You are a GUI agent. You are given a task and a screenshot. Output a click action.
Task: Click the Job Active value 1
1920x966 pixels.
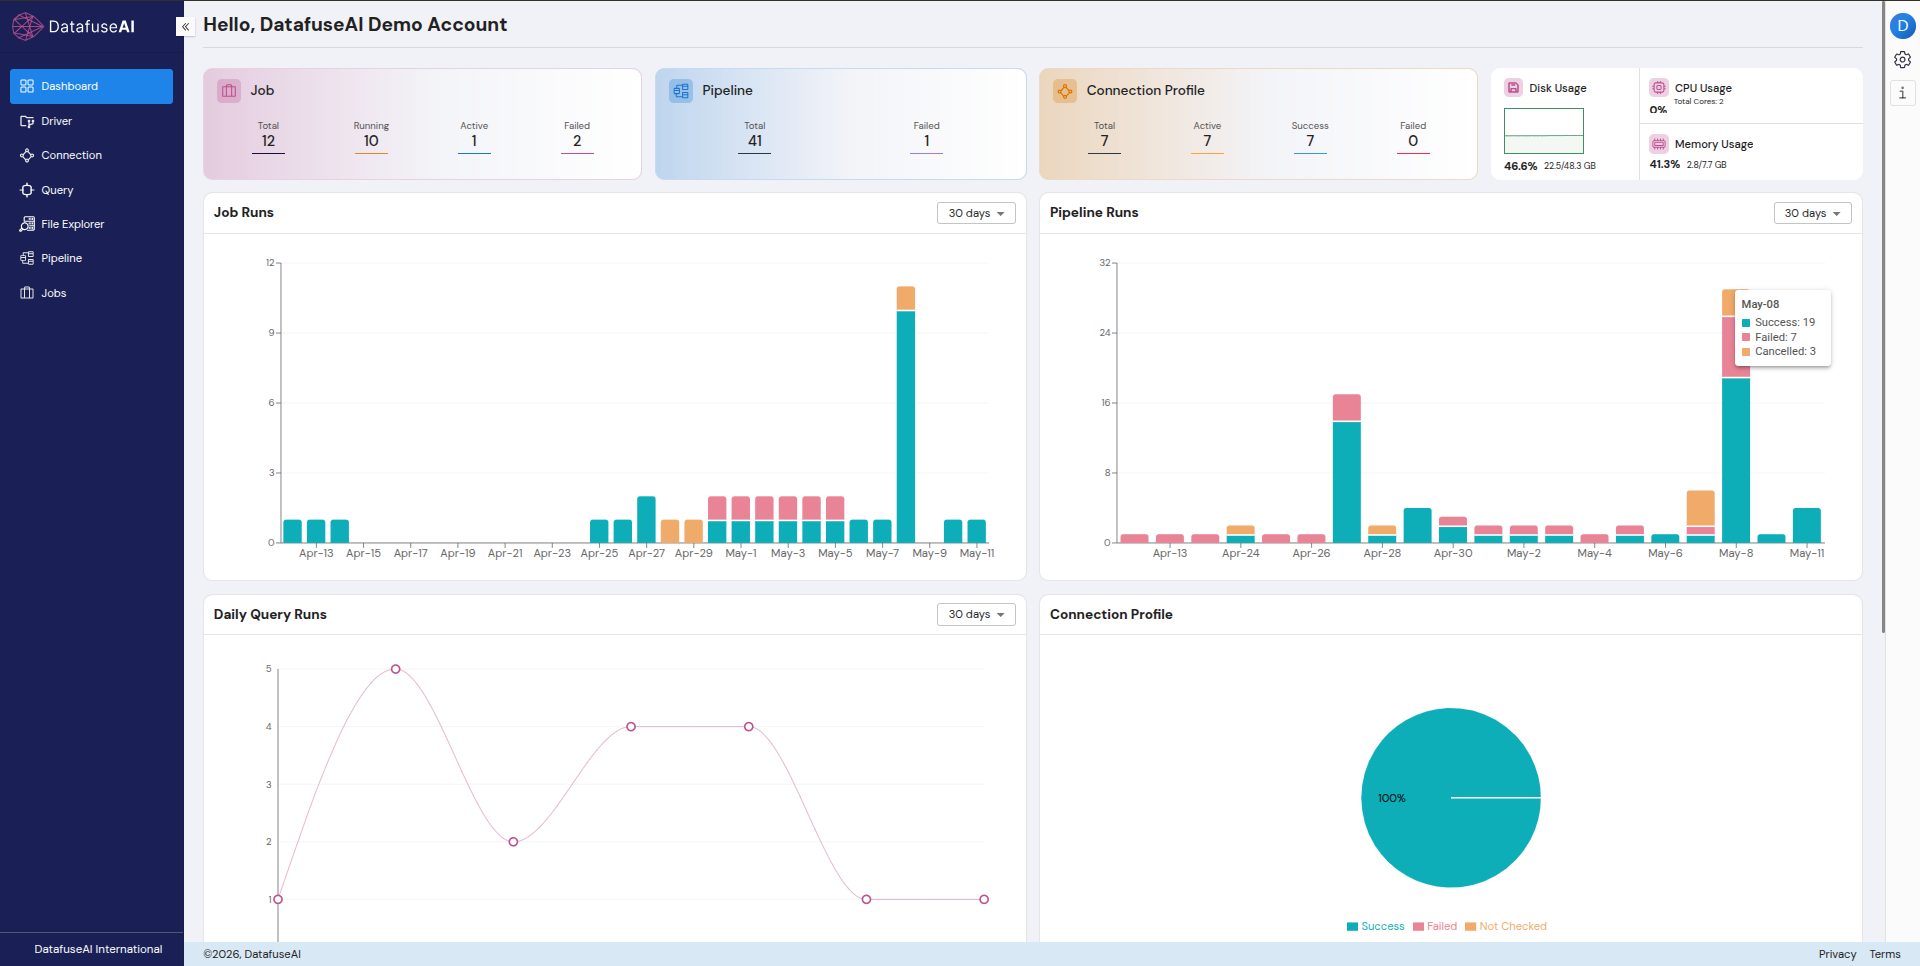[x=474, y=141]
